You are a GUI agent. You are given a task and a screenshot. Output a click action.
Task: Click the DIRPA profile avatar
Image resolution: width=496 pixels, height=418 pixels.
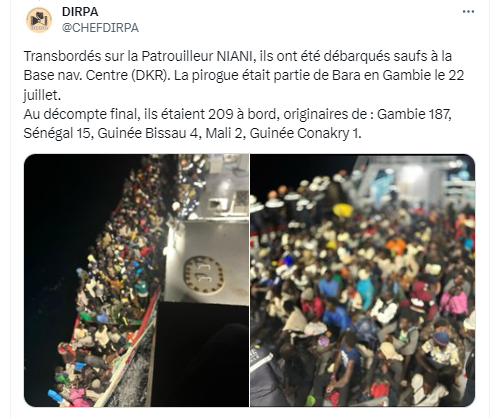click(x=39, y=20)
